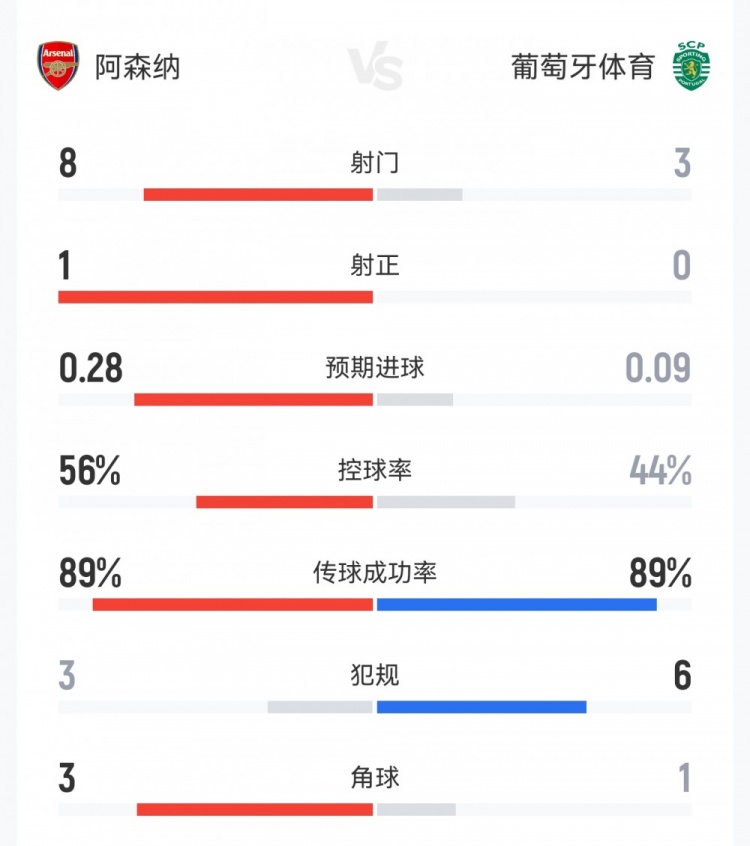This screenshot has width=750, height=846.
Task: Select the 控球率 stat label
Action: pyautogui.click(x=375, y=470)
